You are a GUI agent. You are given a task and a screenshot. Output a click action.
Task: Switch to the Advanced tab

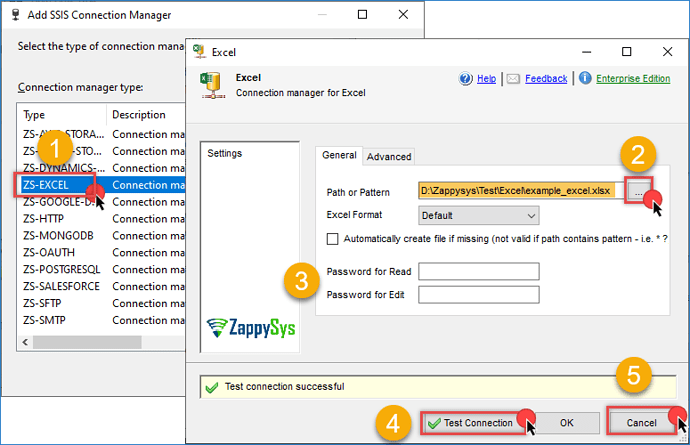388,156
